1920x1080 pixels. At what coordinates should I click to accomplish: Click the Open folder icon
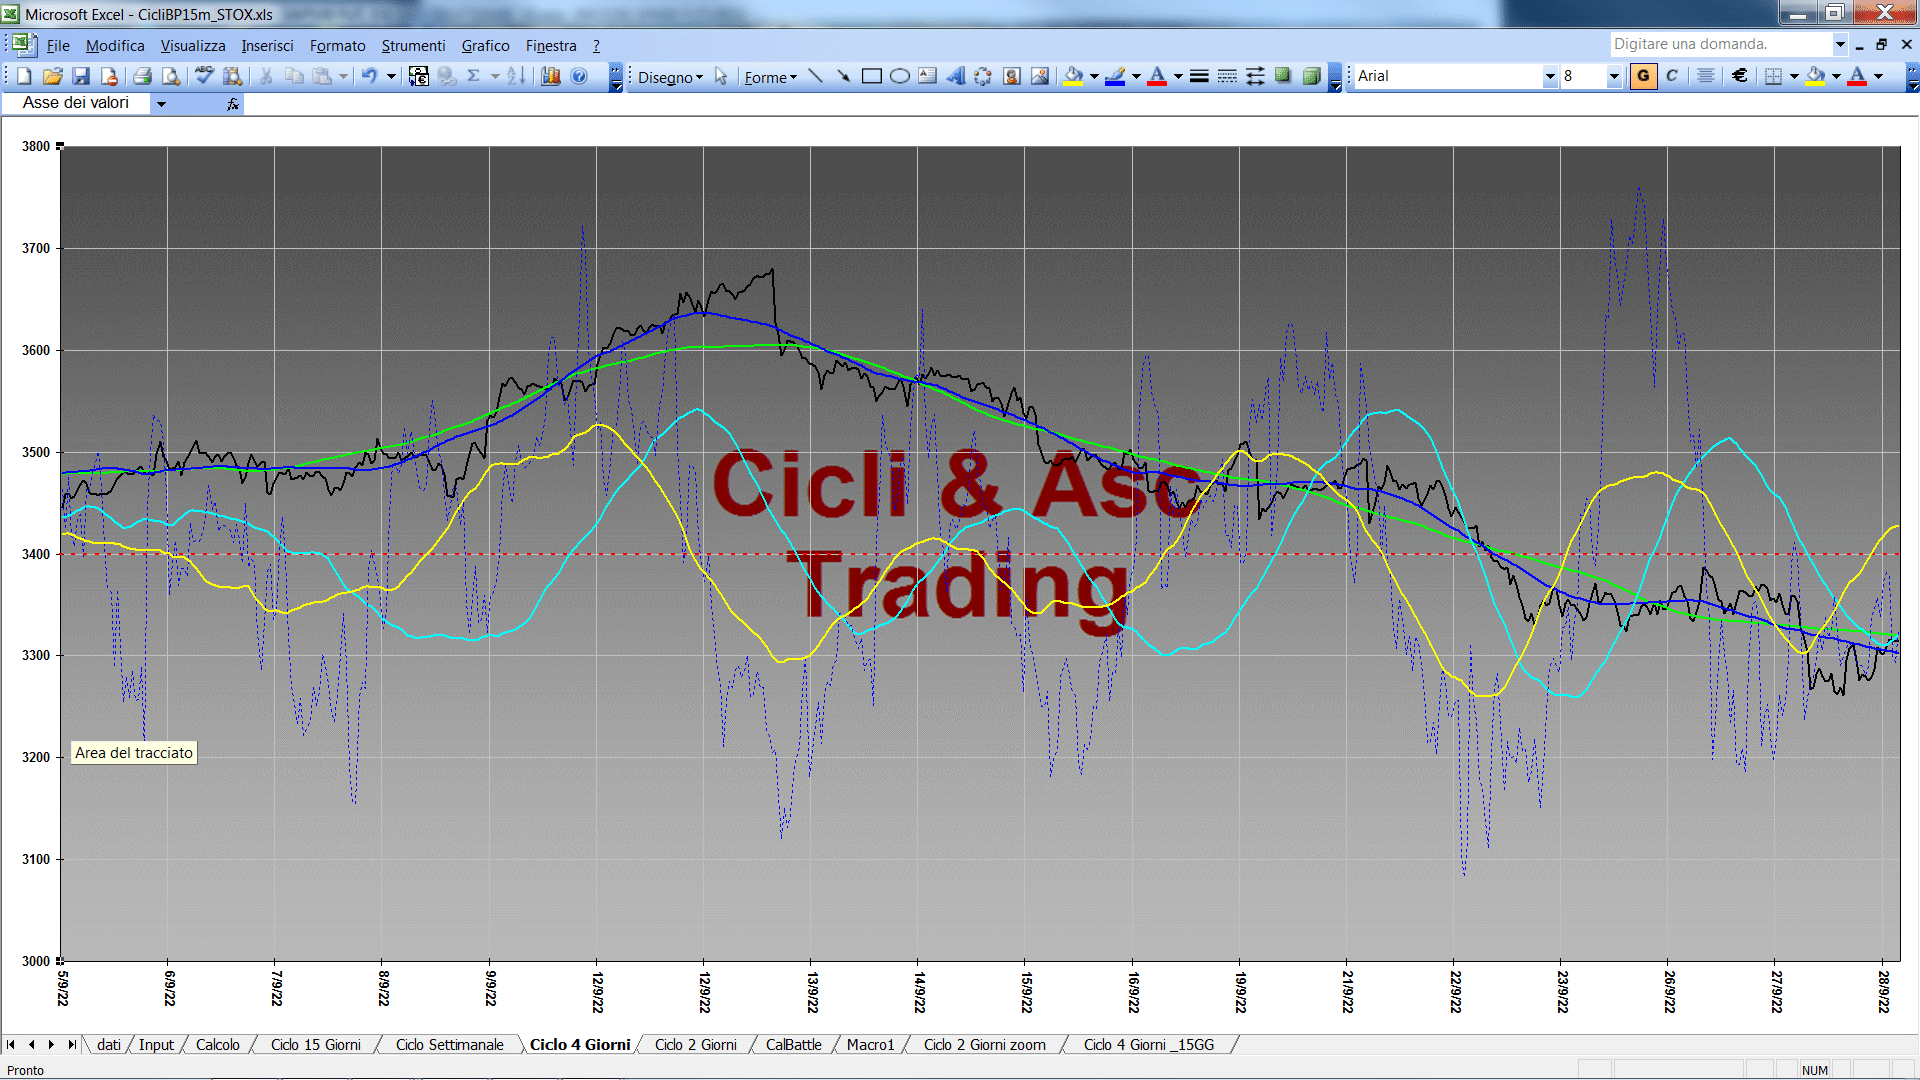tap(53, 76)
